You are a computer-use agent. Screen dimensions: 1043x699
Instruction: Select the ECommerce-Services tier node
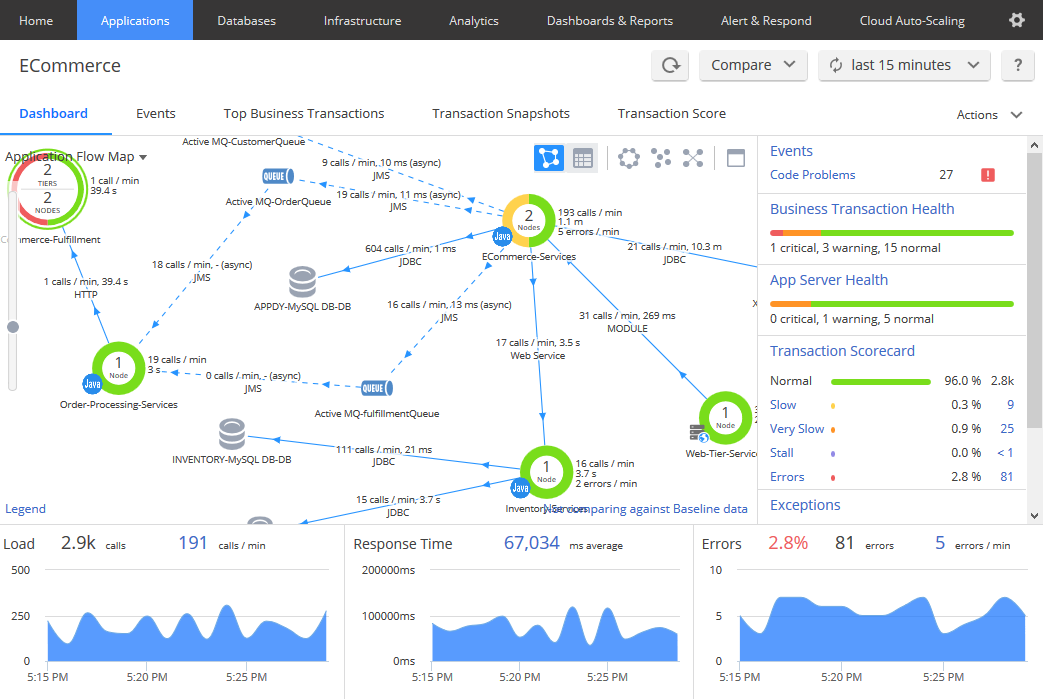pos(529,220)
